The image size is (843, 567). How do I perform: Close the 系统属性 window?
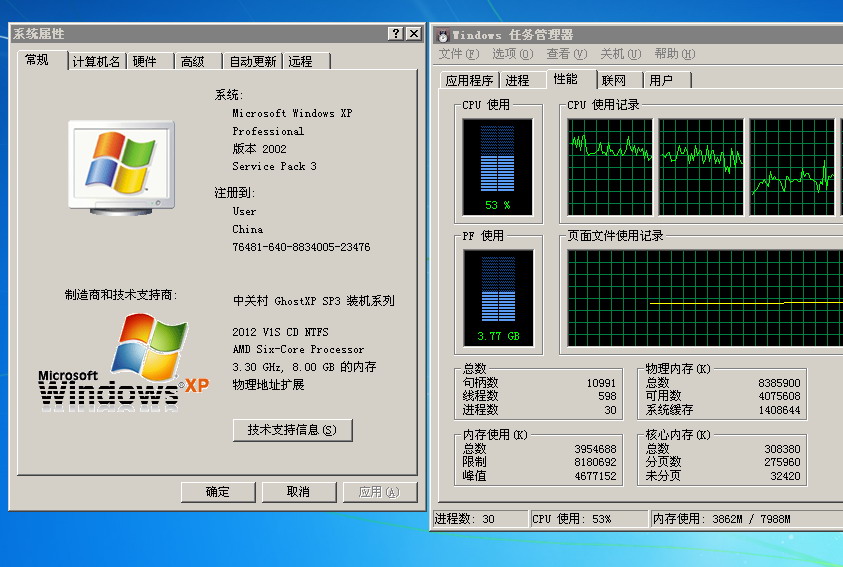coord(413,33)
